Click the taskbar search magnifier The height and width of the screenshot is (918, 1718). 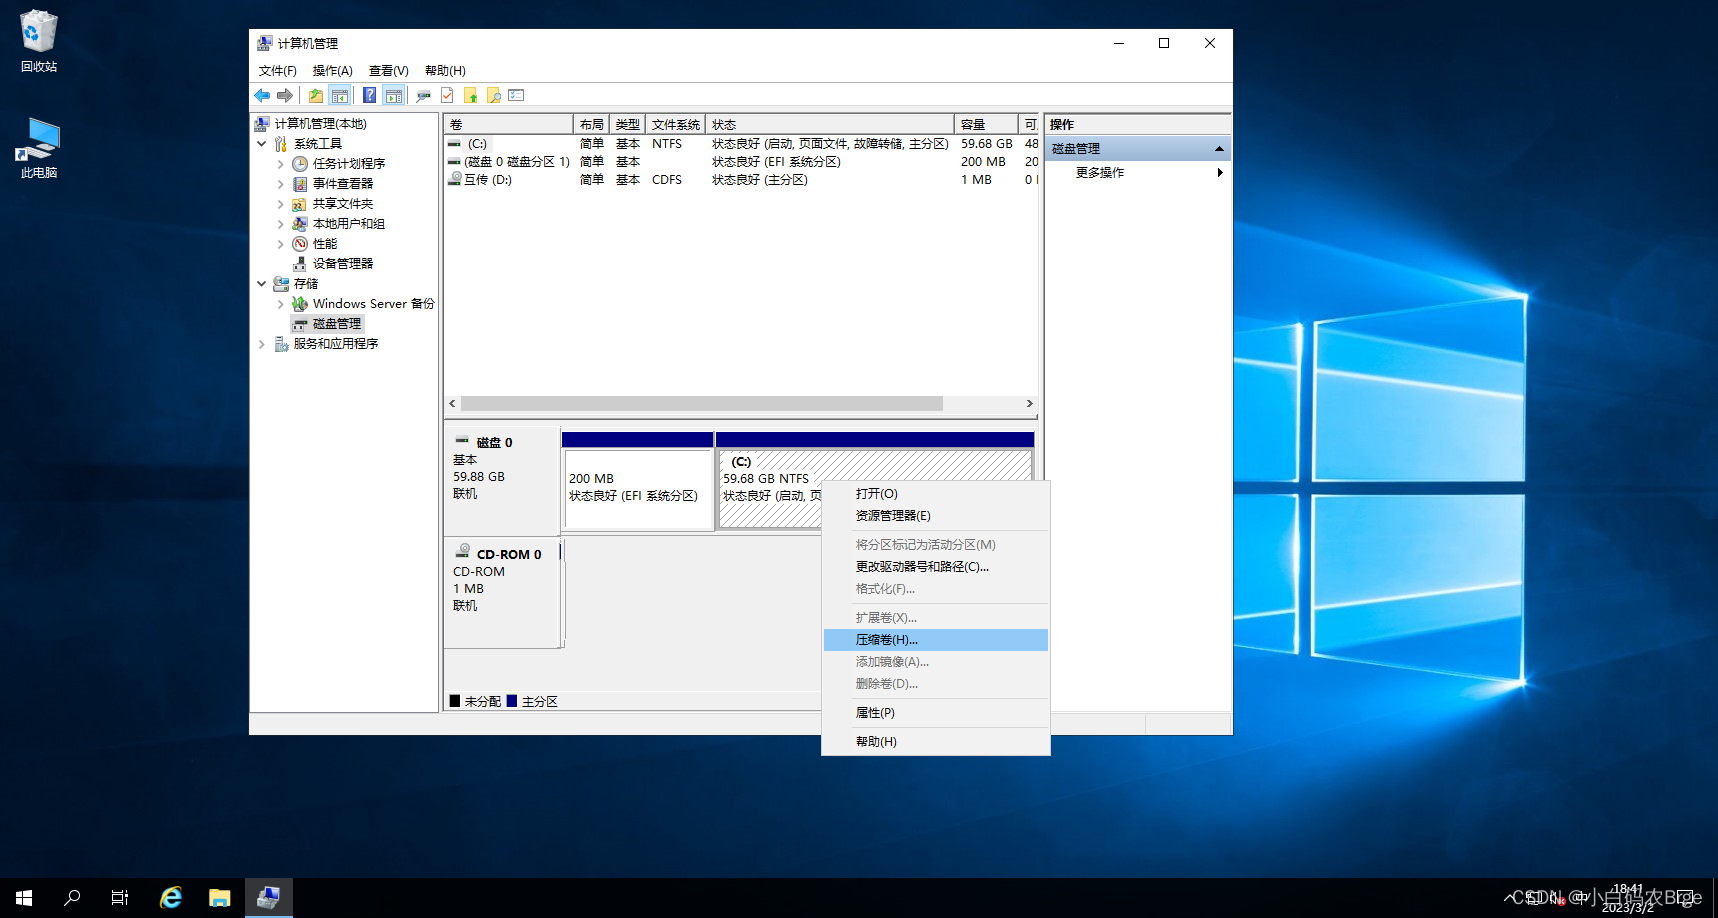[x=72, y=898]
